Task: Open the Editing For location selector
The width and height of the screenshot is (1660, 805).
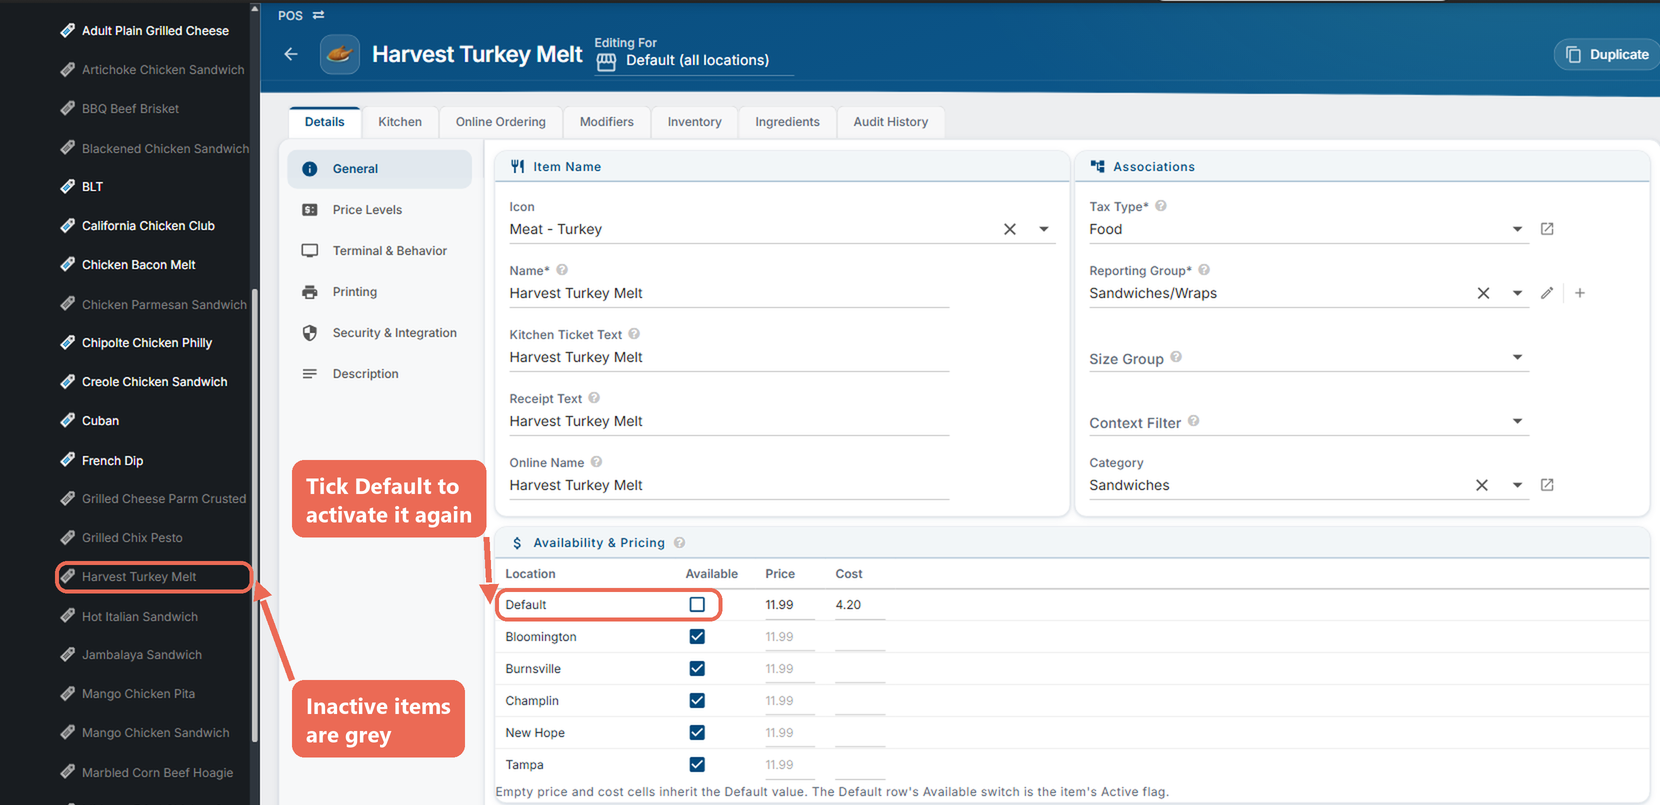Action: click(x=694, y=61)
